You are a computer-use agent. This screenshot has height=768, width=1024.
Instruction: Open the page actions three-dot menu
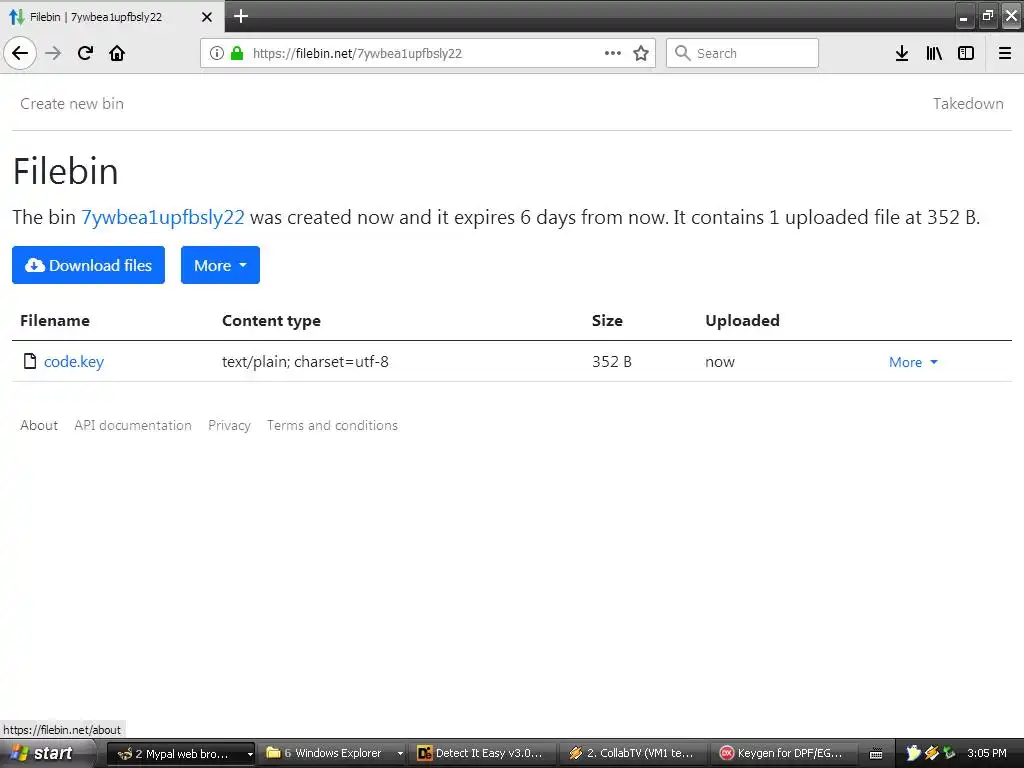point(613,53)
